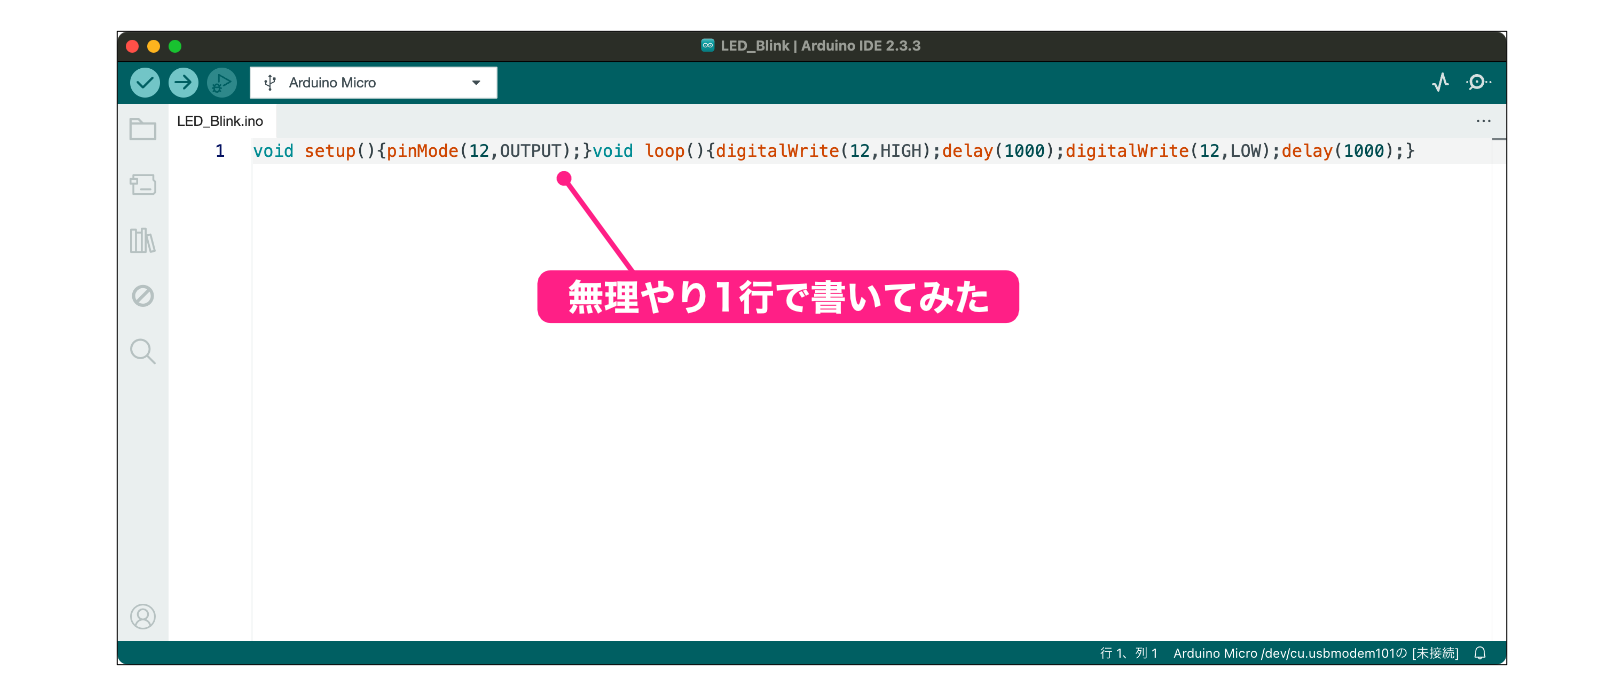Click the digitalWrite(12,HIGH) call

823,151
